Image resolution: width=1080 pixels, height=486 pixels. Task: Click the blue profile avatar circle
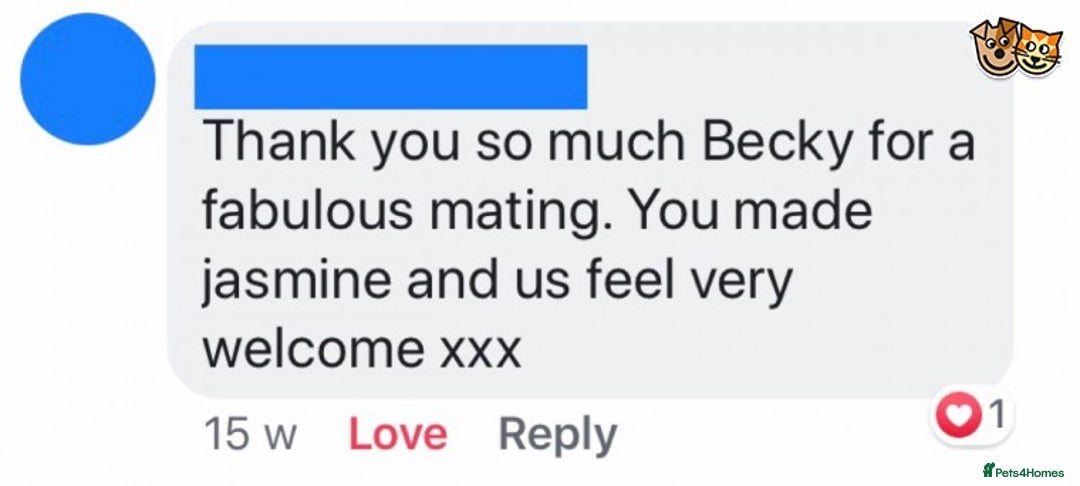click(87, 79)
